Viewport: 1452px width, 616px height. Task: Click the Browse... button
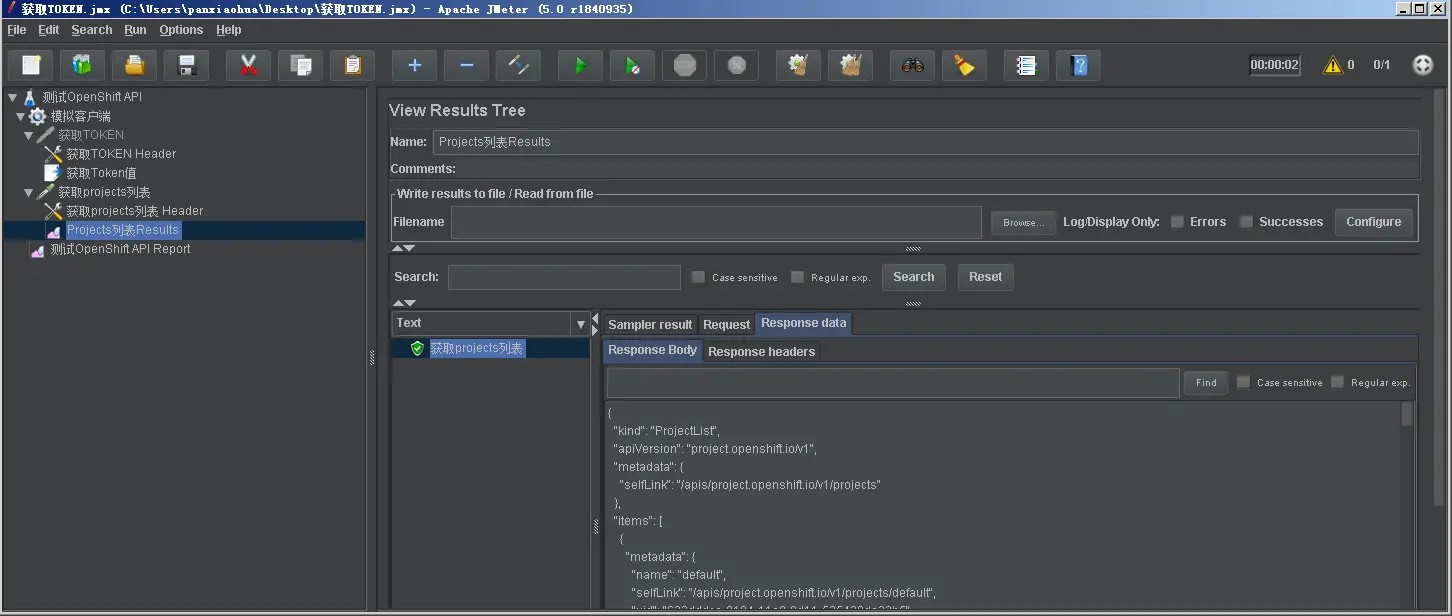(x=1023, y=222)
